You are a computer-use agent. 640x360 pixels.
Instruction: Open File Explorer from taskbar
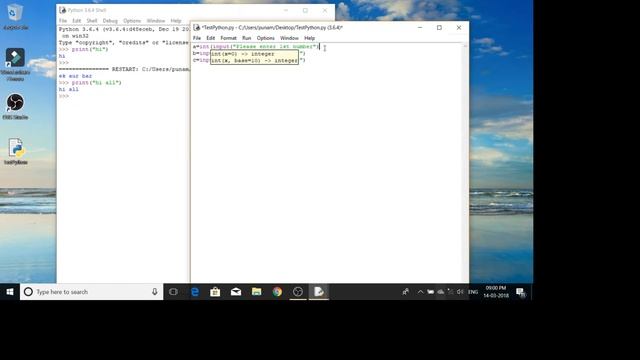[256, 292]
